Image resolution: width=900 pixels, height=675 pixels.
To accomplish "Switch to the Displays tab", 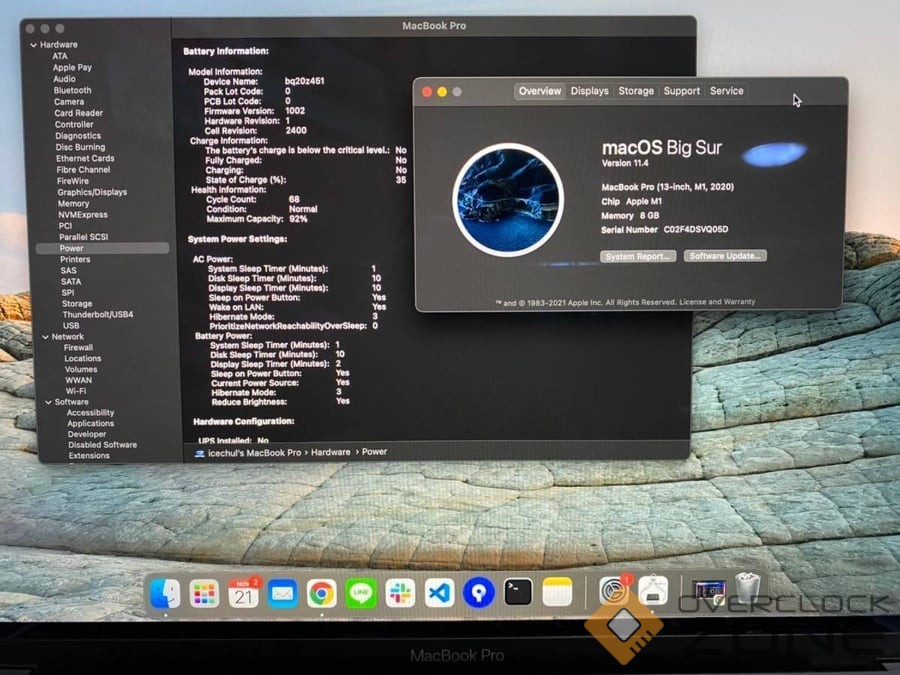I will pyautogui.click(x=589, y=91).
